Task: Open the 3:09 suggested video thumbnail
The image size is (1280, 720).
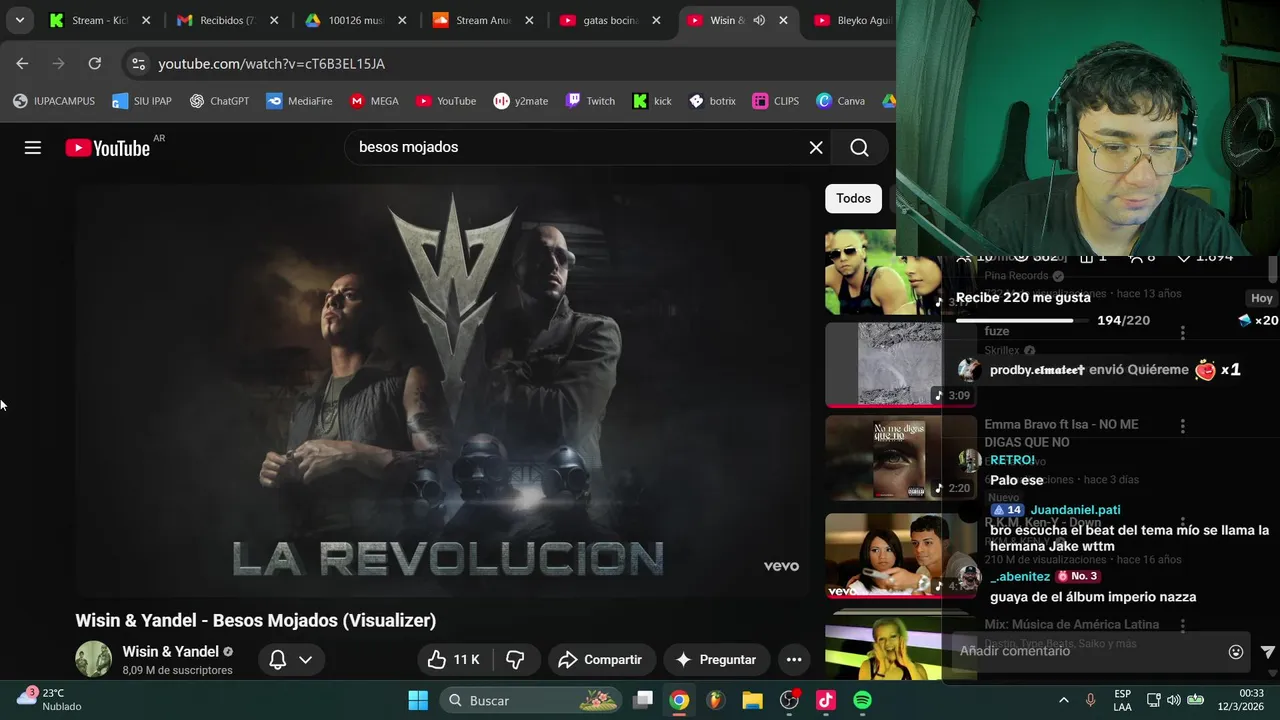Action: point(900,364)
